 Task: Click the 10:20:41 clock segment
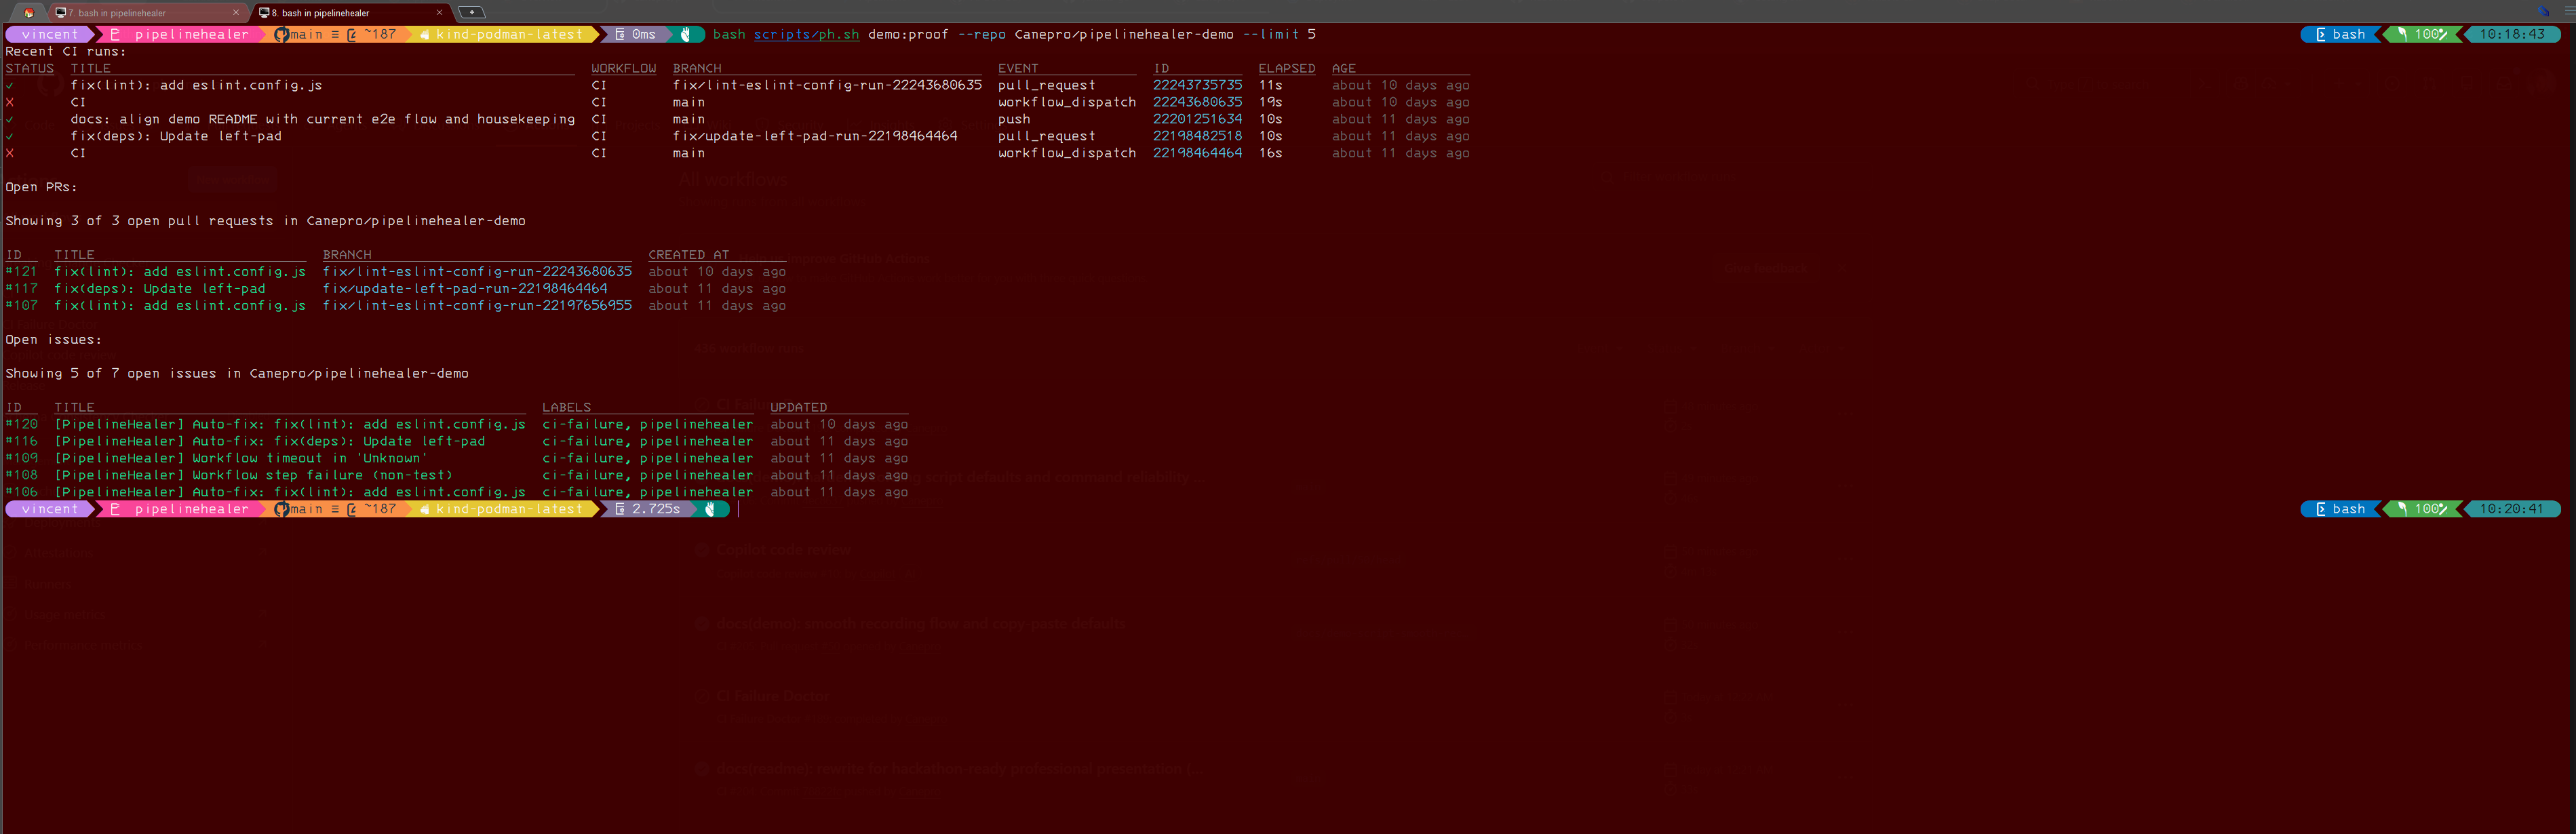2512,509
